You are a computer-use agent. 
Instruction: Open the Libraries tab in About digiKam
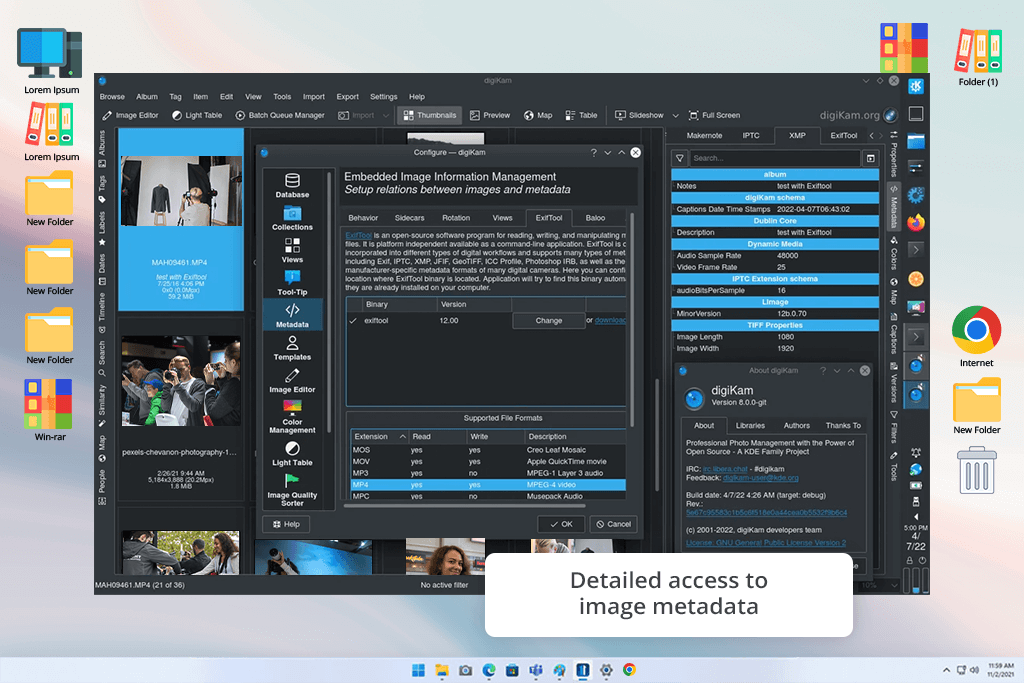point(750,426)
